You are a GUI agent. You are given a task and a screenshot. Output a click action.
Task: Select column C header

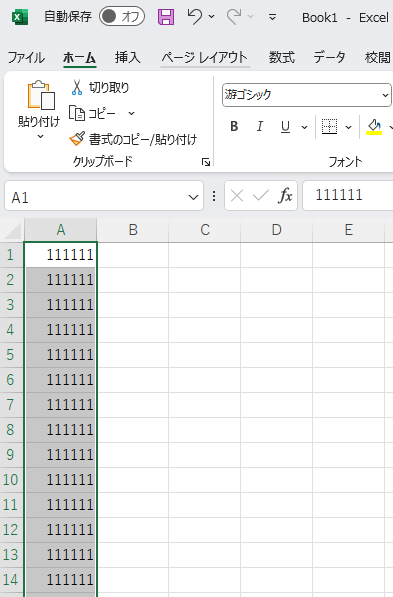coord(205,230)
